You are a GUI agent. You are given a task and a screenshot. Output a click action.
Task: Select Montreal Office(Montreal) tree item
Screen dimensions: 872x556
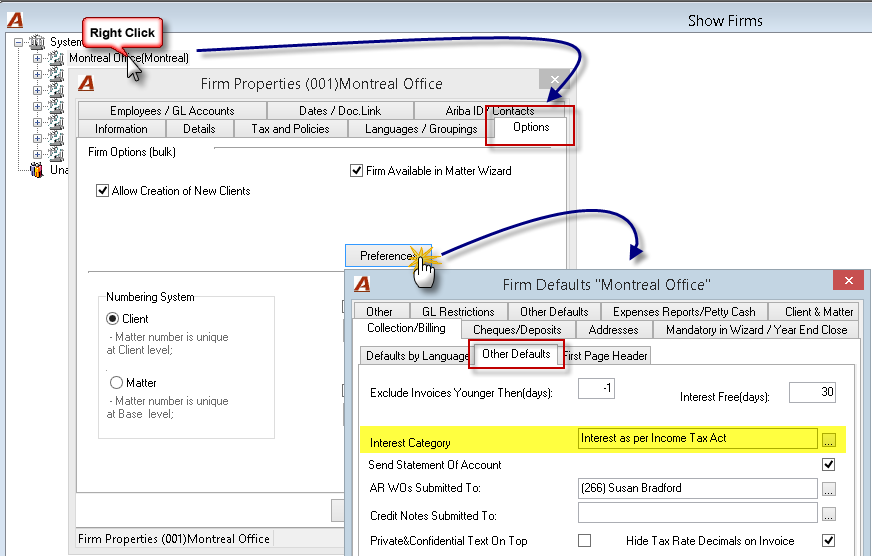point(129,58)
